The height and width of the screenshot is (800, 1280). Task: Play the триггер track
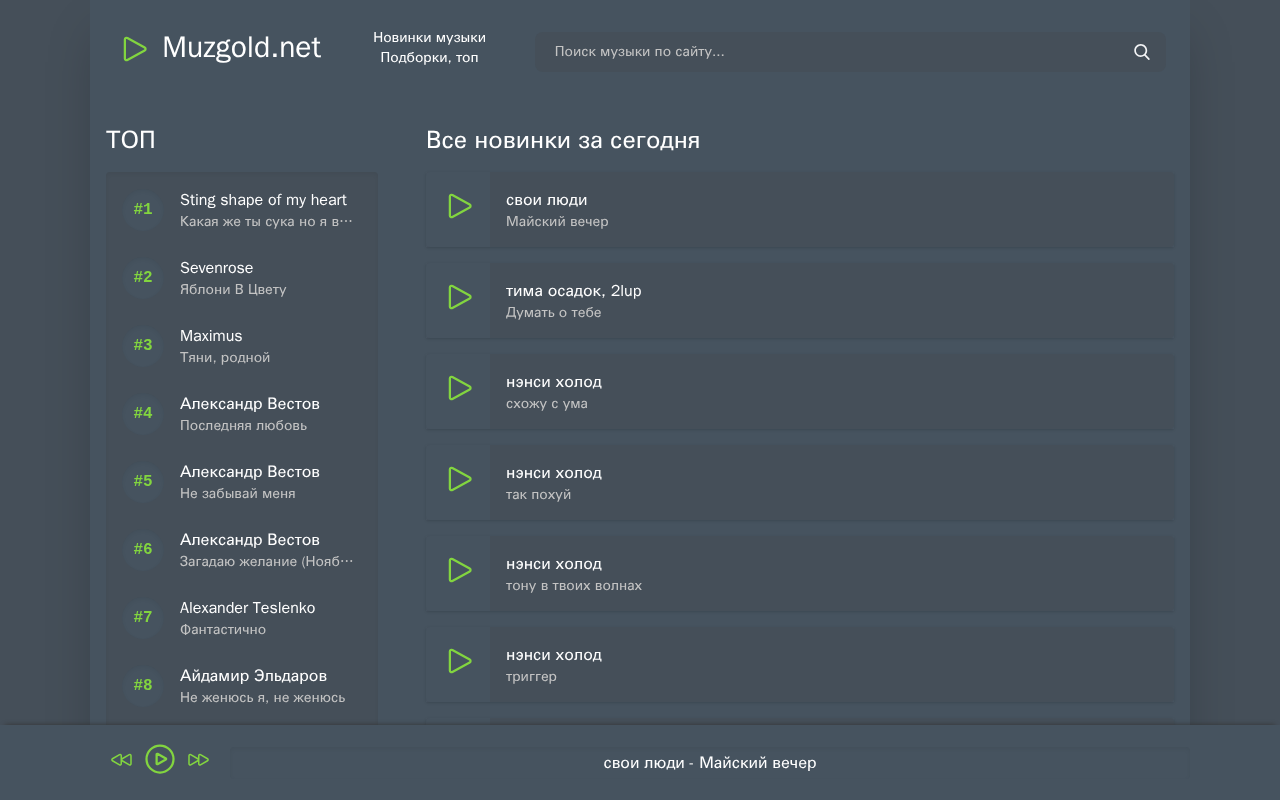point(459,661)
